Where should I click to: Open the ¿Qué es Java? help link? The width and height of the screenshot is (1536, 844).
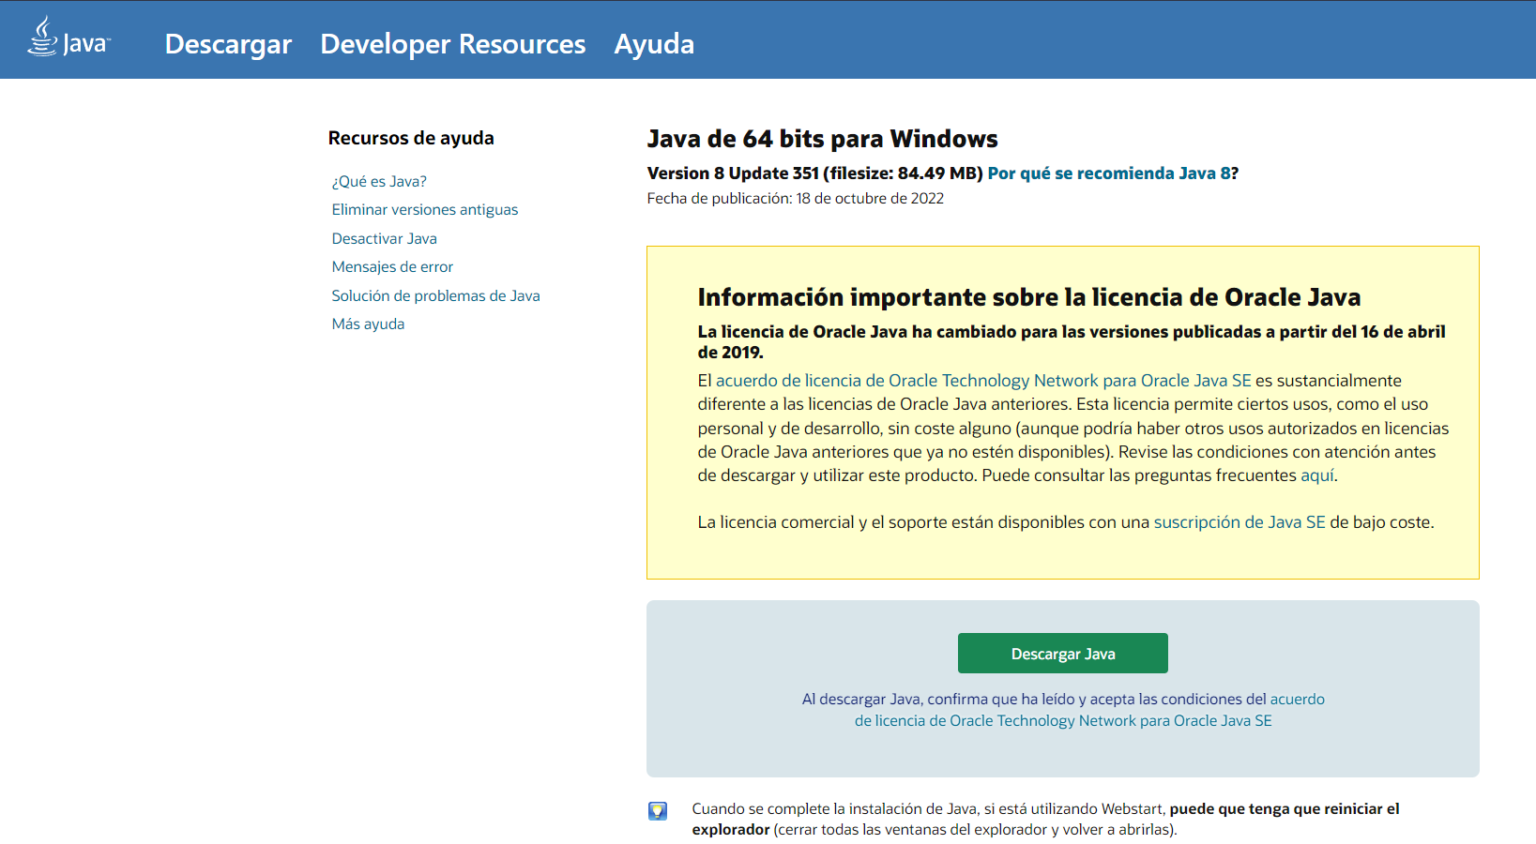(x=378, y=181)
